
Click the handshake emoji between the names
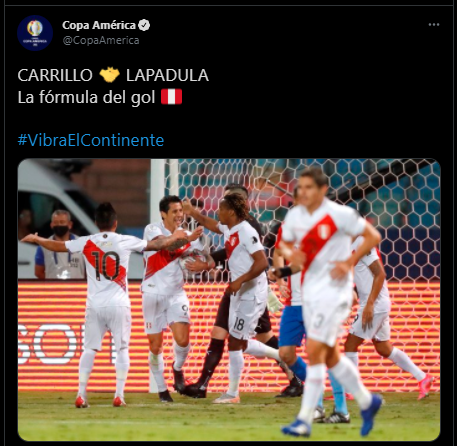point(109,75)
